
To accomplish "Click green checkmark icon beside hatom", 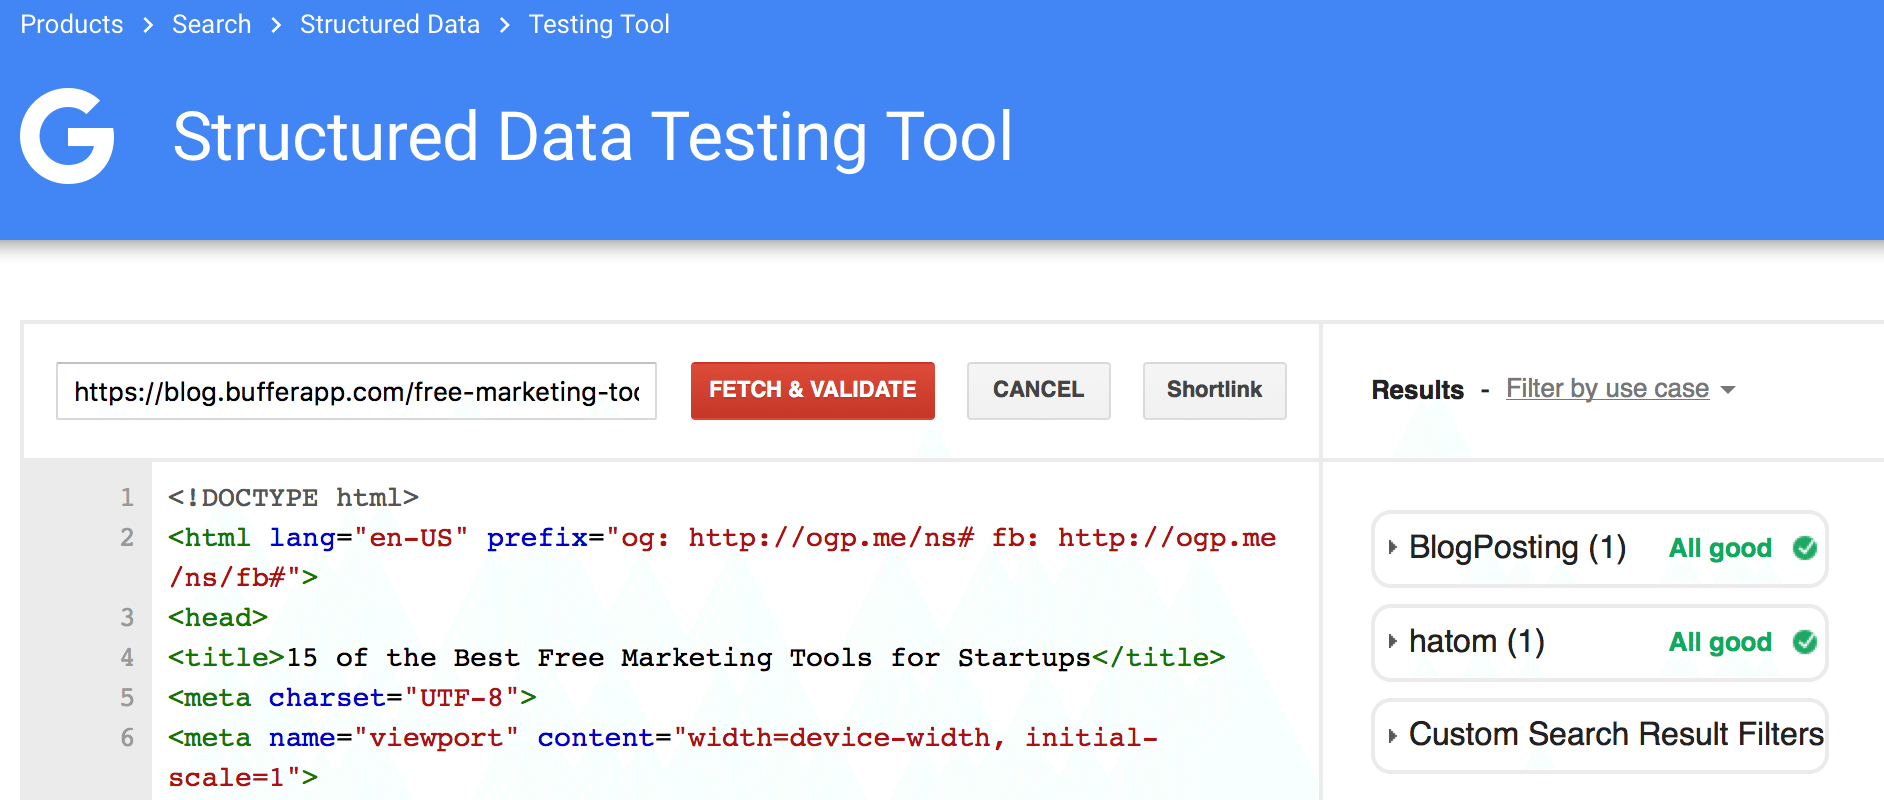I will point(1805,642).
